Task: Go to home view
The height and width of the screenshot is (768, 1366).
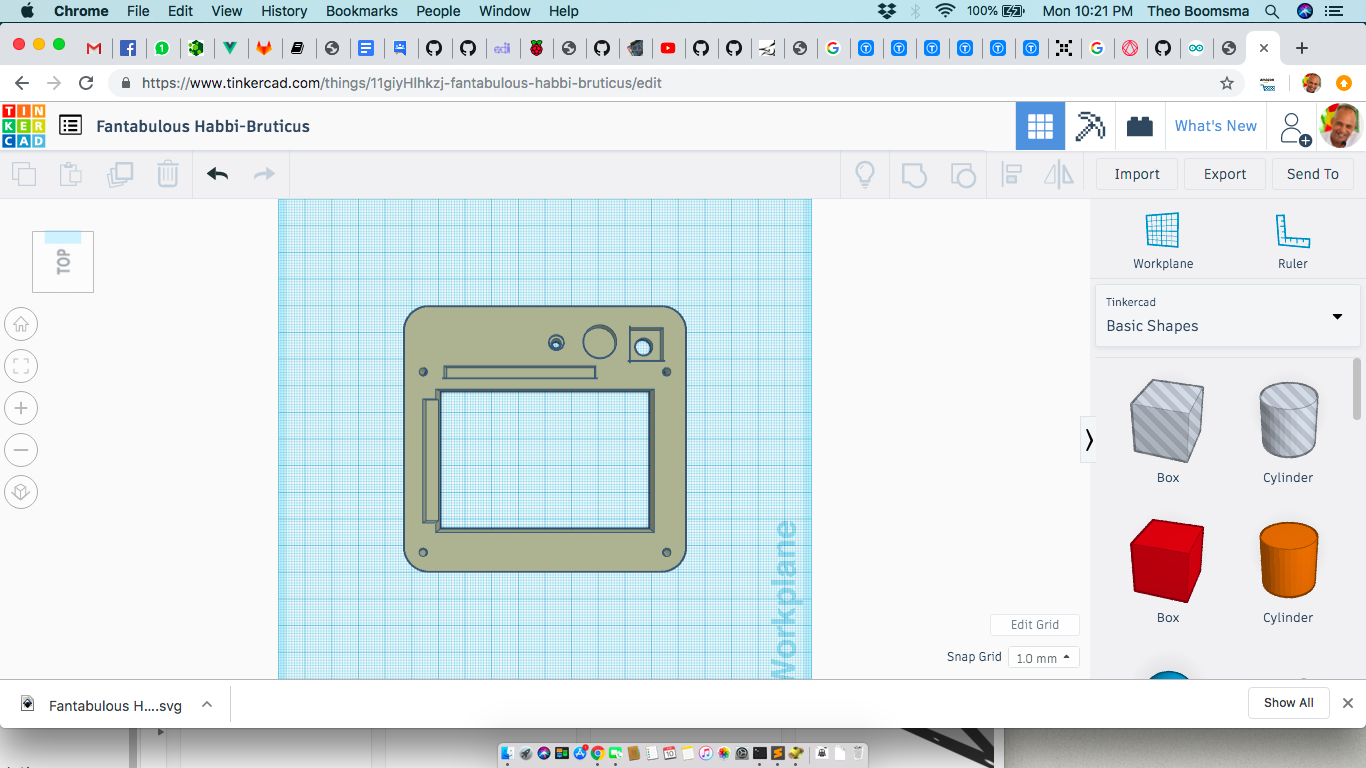Action: (21, 324)
